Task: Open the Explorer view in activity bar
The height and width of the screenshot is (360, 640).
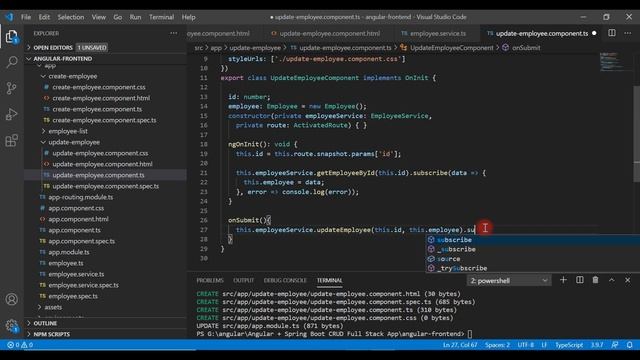Action: pos(11,37)
